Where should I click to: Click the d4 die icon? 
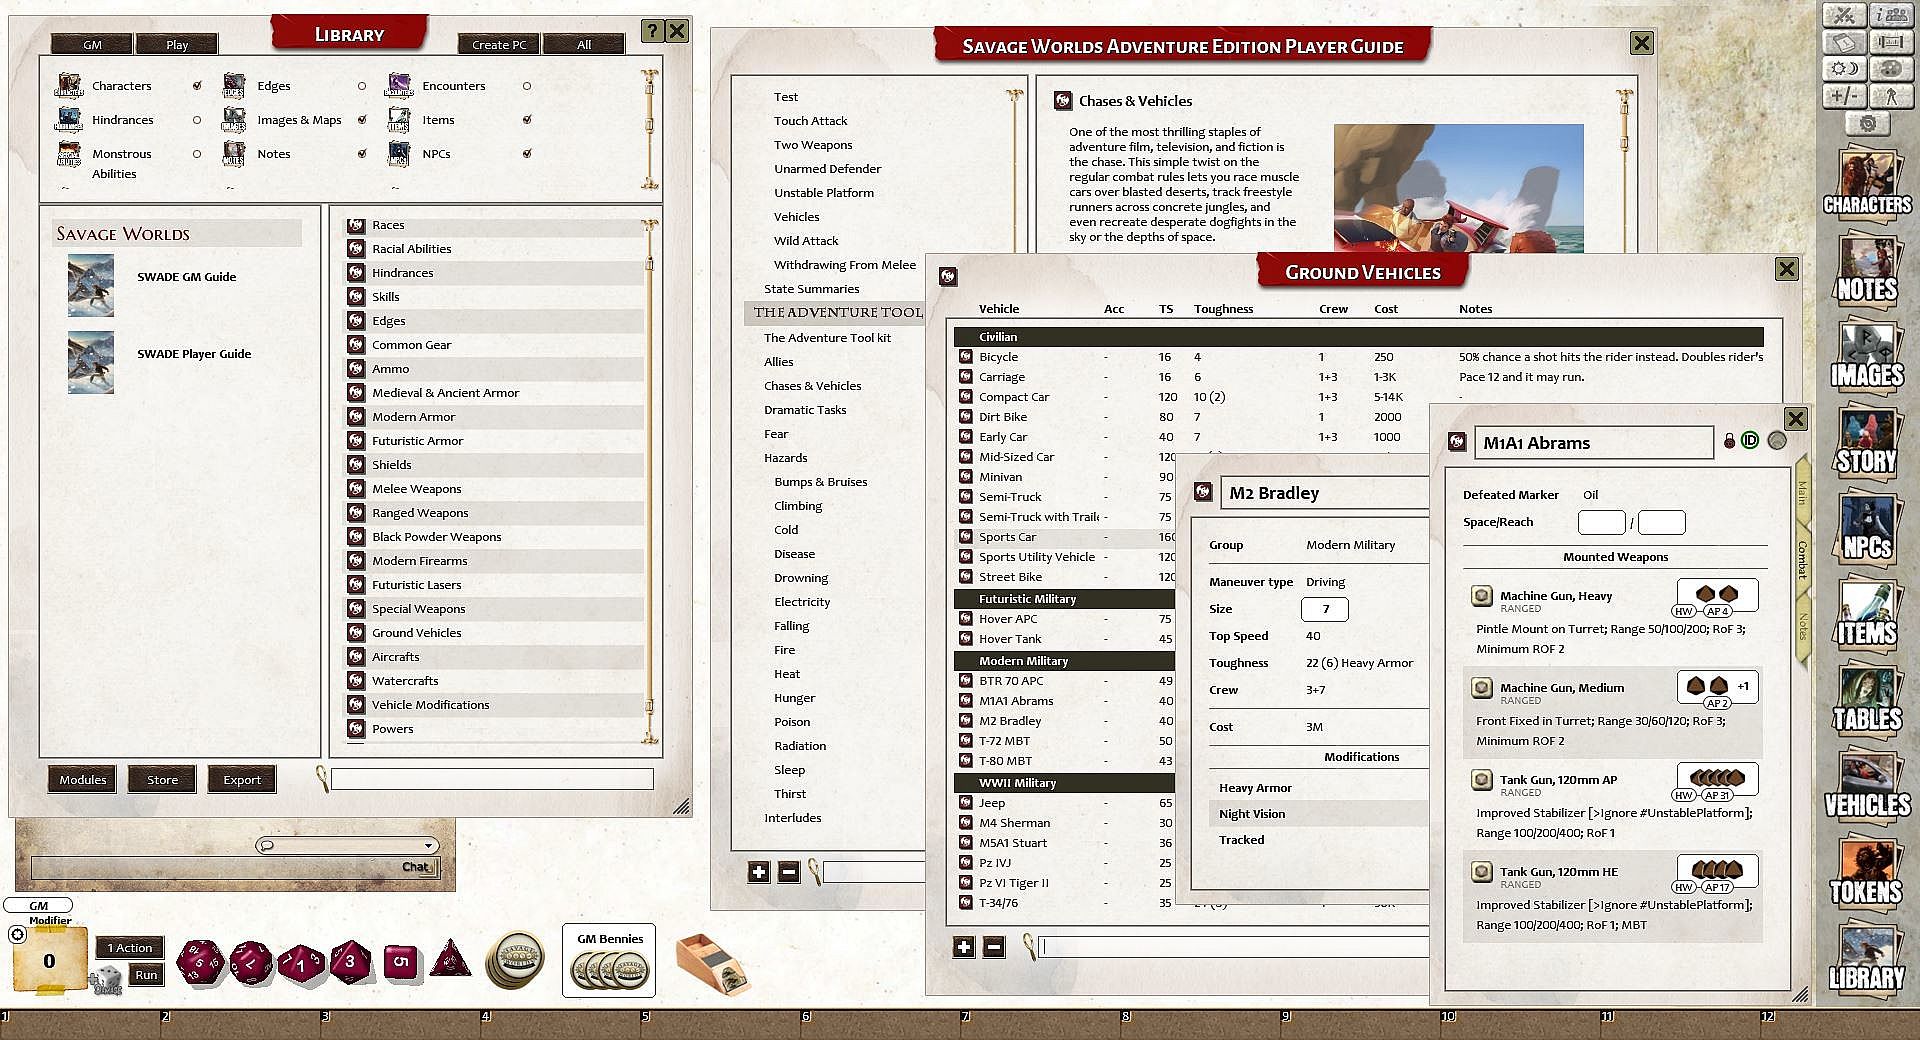point(450,960)
